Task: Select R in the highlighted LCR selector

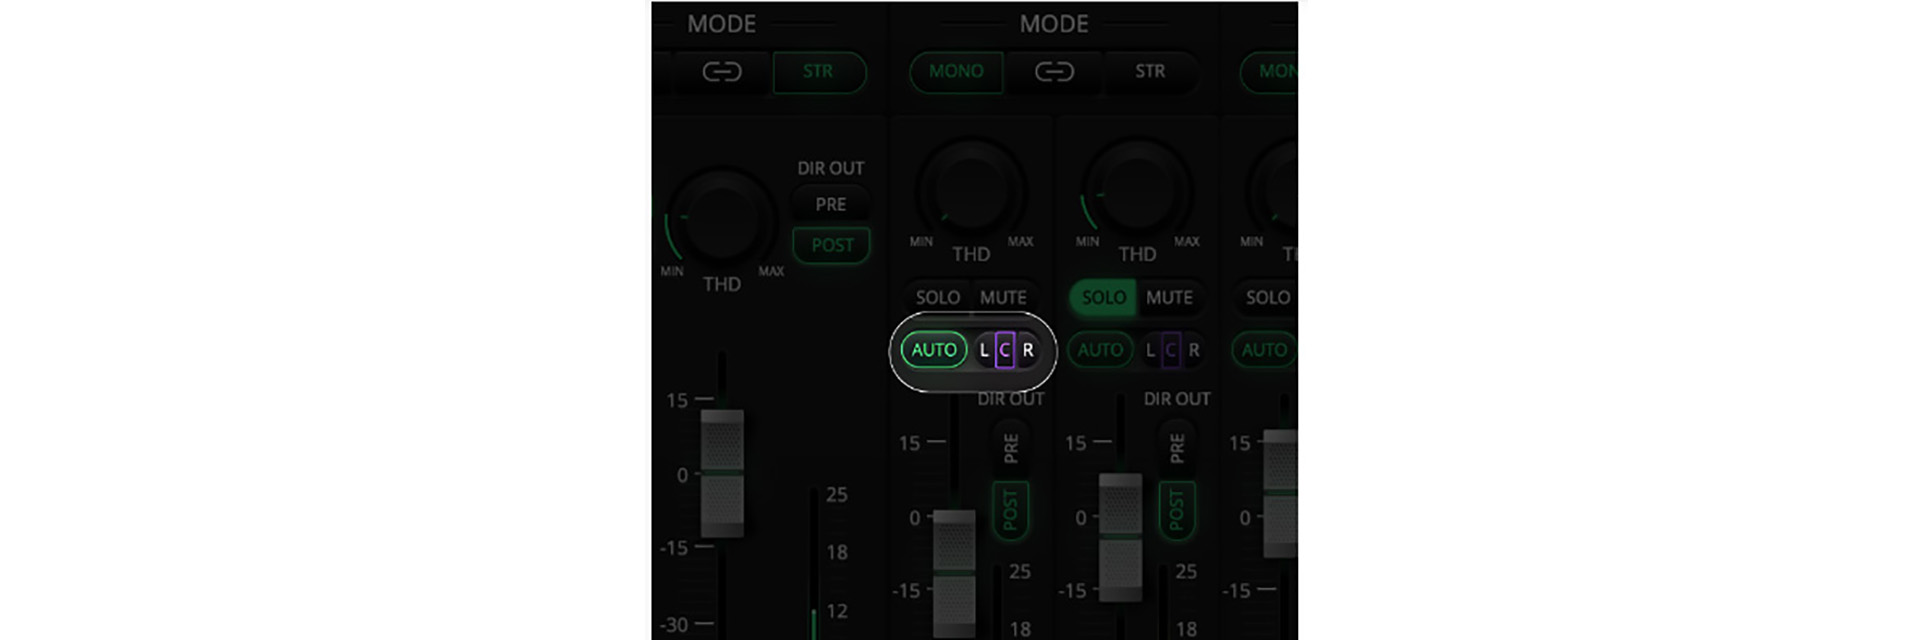Action: tap(1027, 350)
